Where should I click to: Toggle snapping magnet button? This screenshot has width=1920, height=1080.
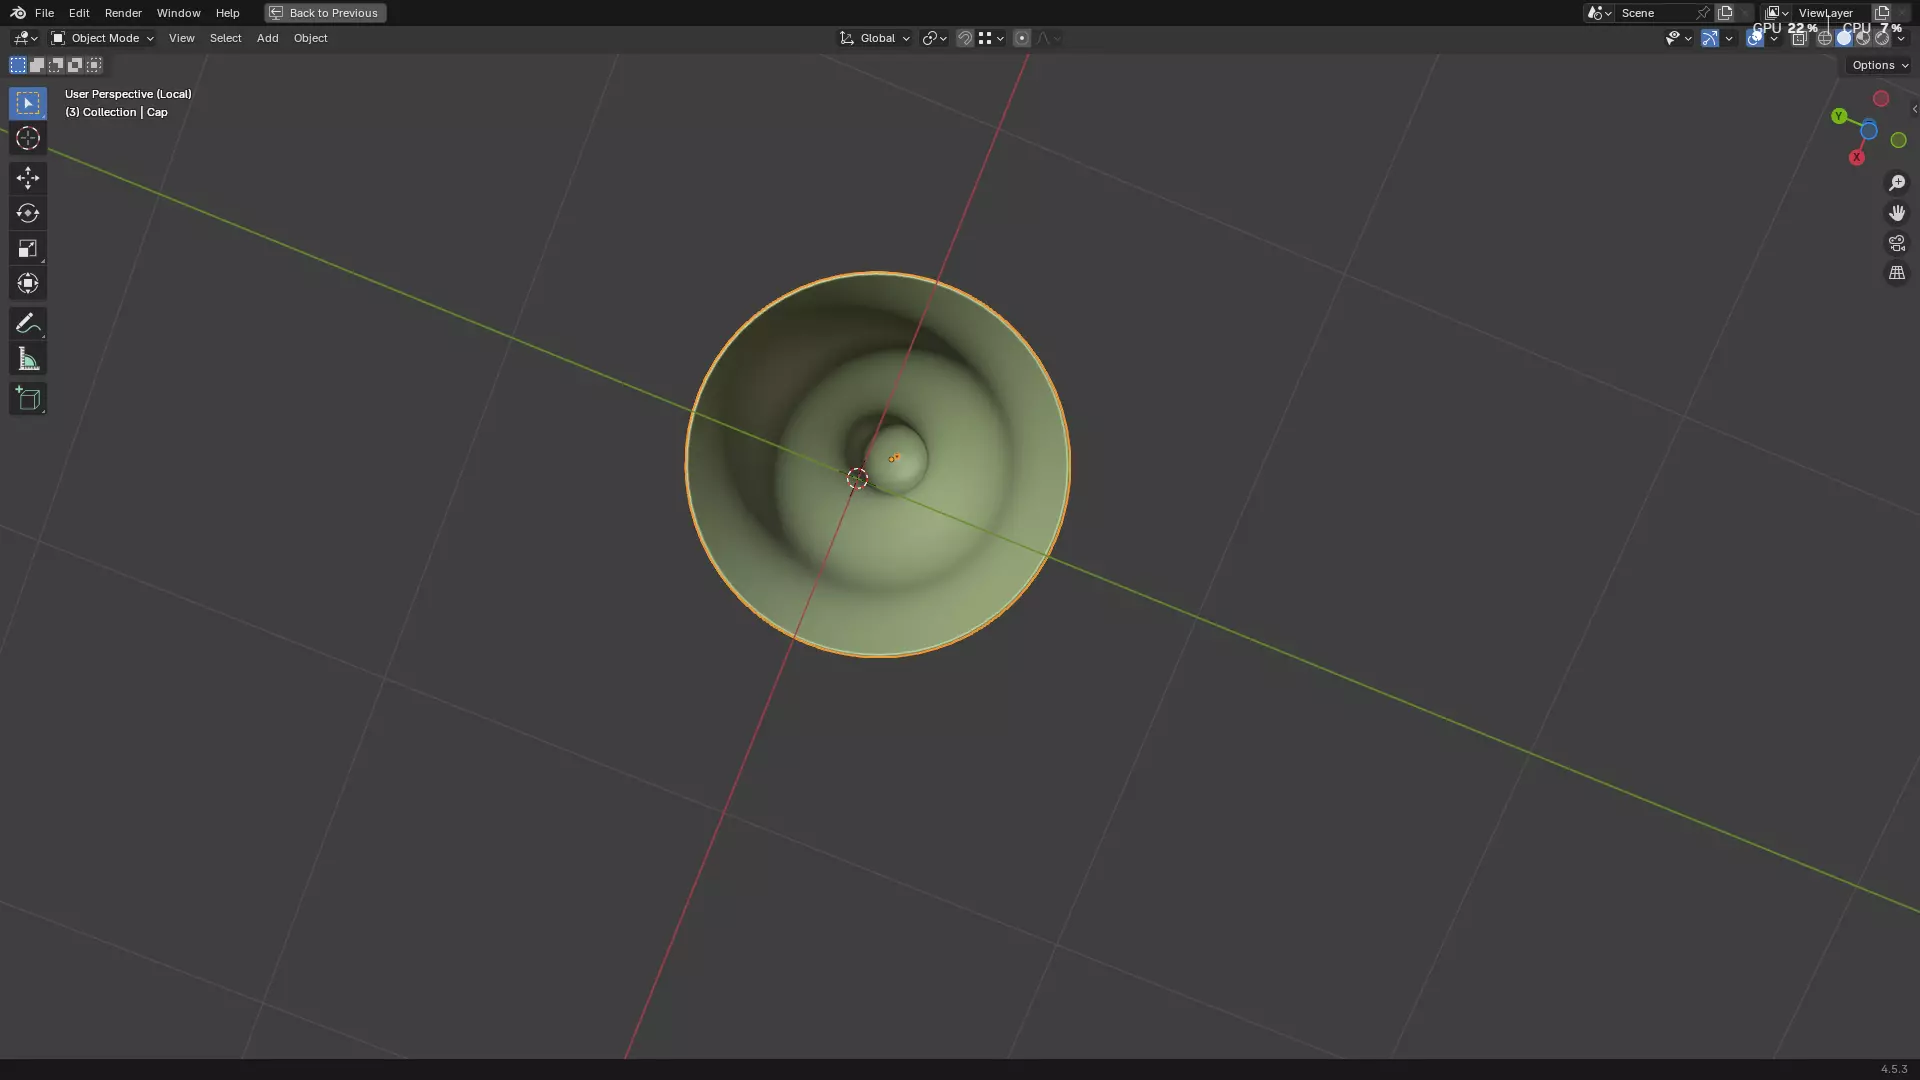[x=964, y=38]
